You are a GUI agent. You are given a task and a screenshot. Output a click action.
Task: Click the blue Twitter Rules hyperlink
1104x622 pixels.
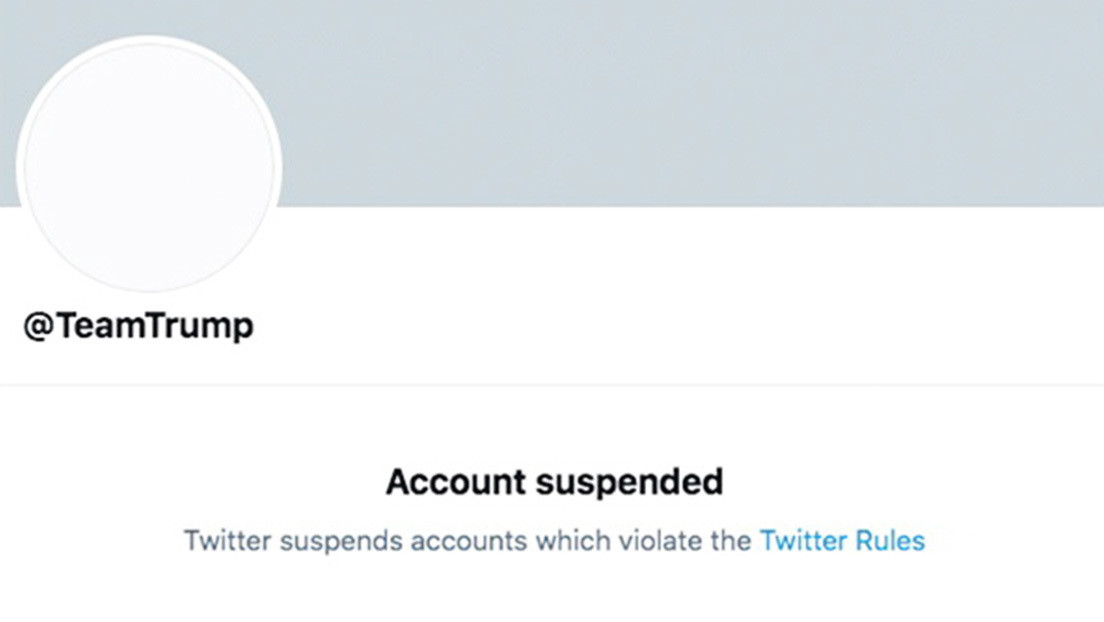tap(842, 541)
